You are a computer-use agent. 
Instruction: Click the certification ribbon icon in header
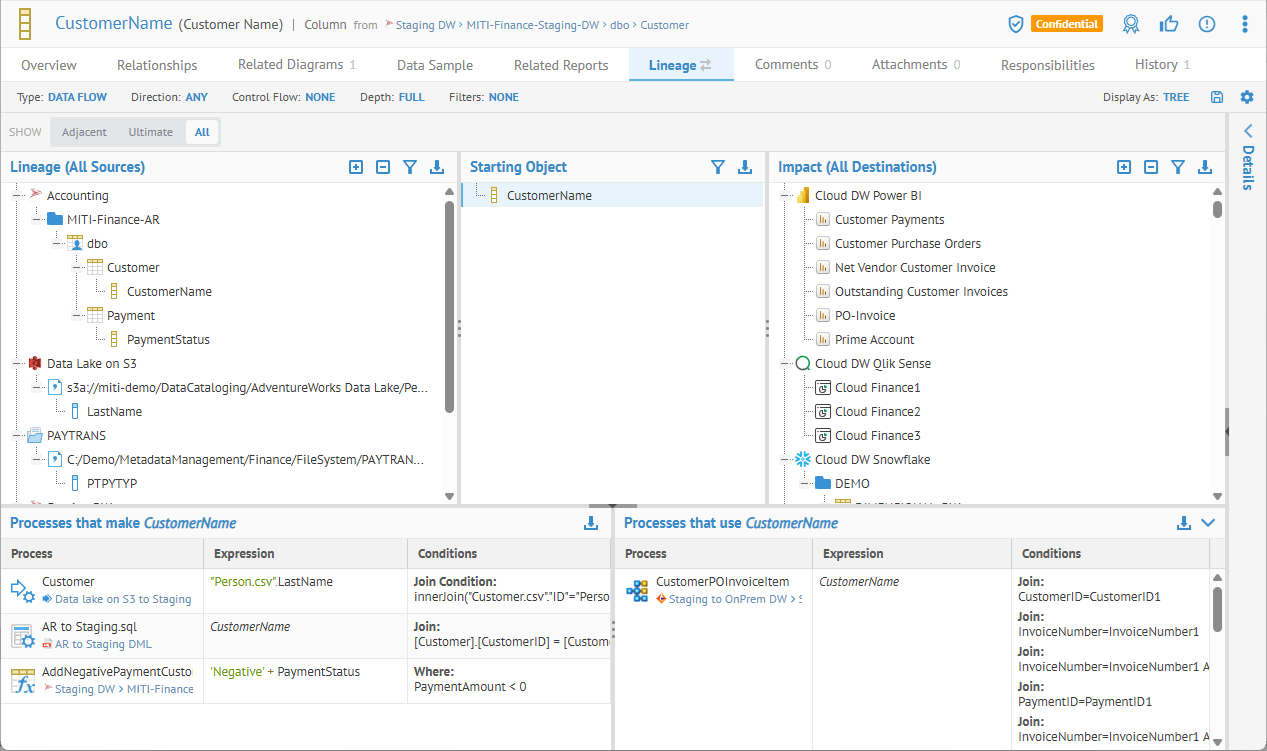click(1131, 24)
